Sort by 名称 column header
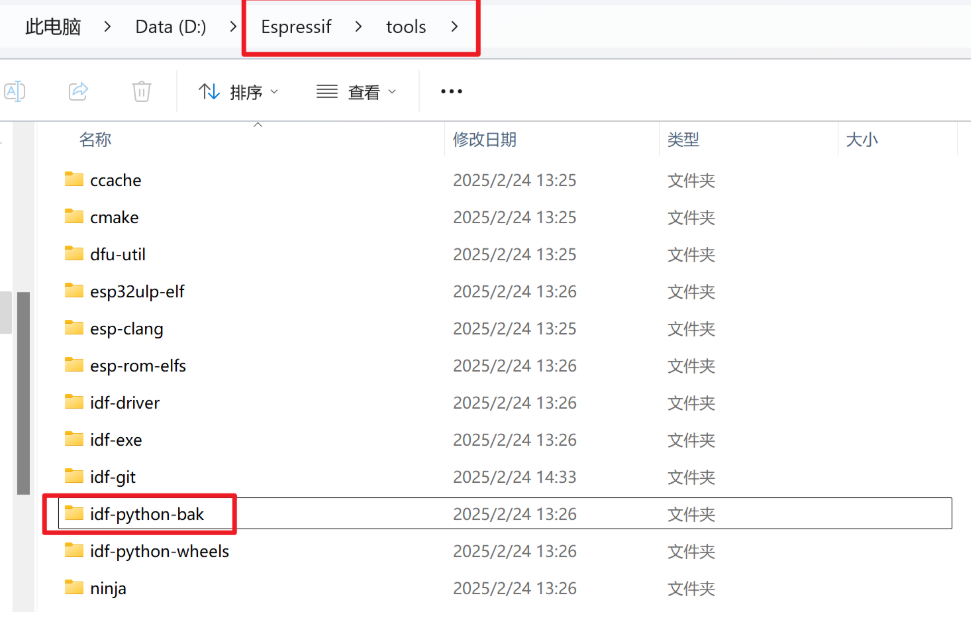Viewport: 971px width, 620px height. pyautogui.click(x=95, y=140)
